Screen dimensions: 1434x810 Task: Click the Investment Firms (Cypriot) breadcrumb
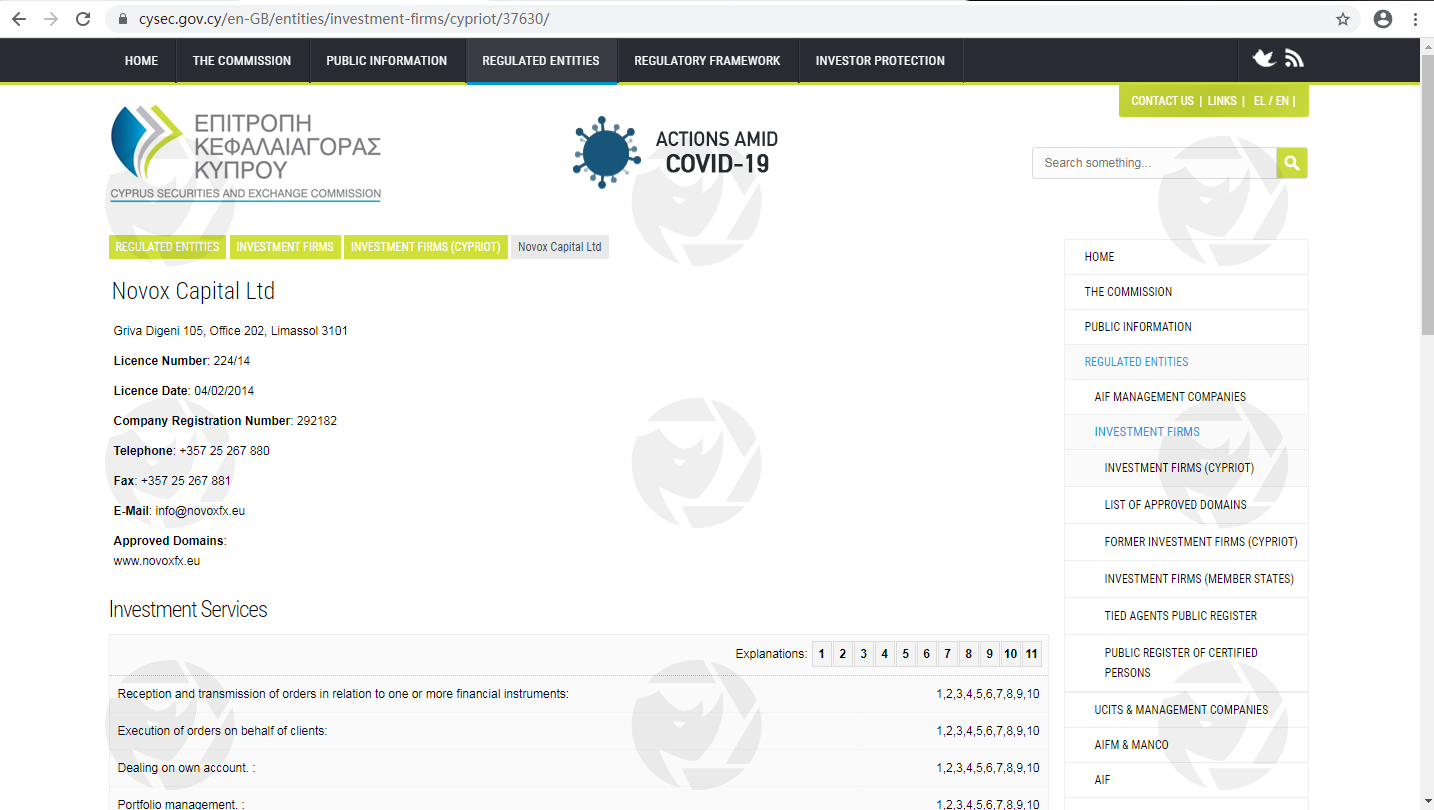tap(425, 247)
